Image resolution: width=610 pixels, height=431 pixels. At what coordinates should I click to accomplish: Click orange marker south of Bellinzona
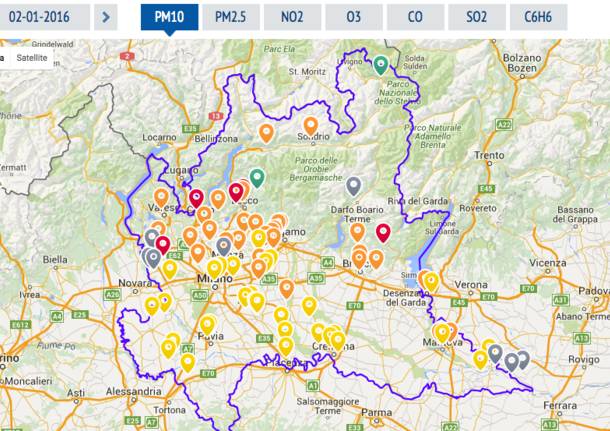coord(266,132)
